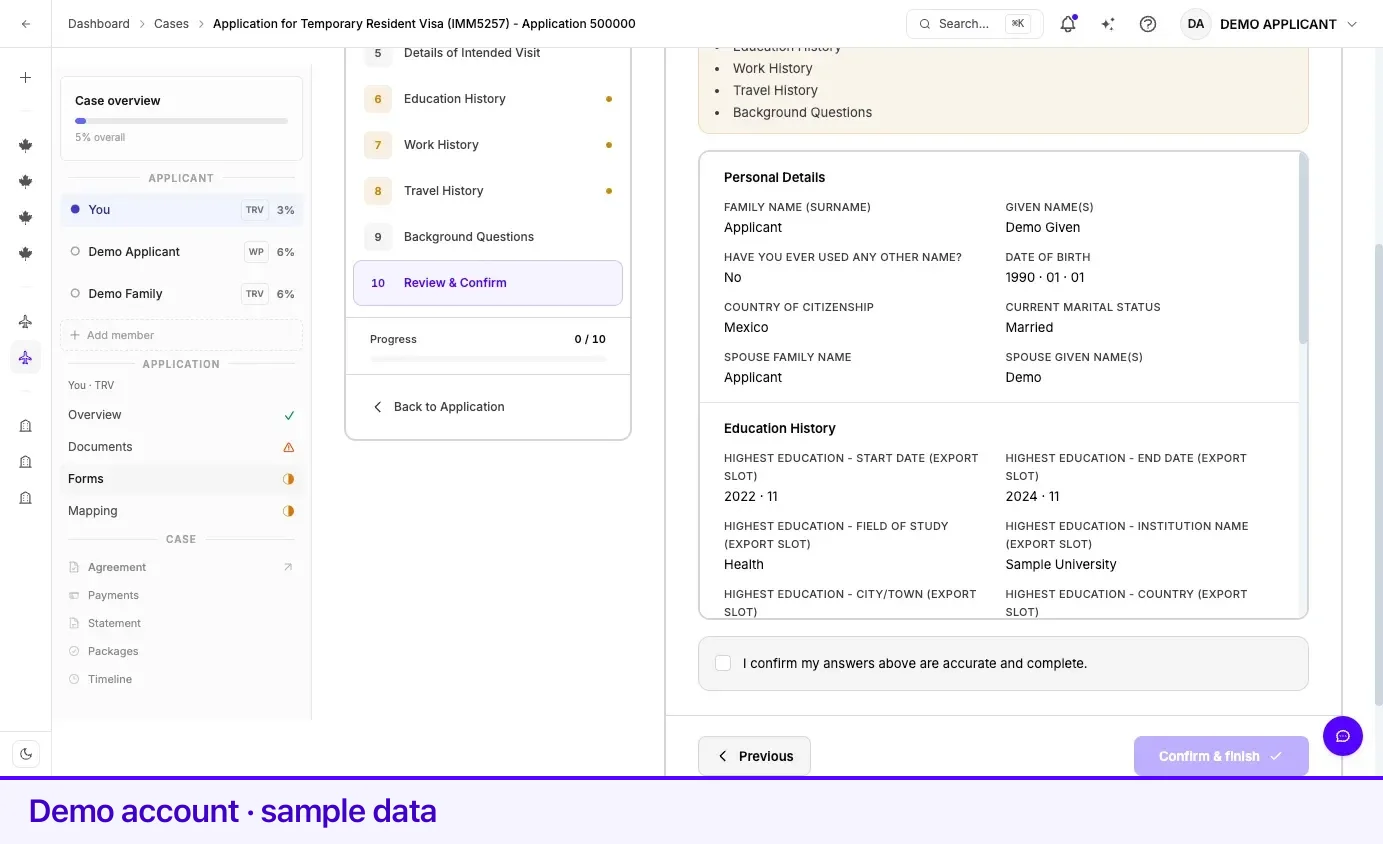1383x844 pixels.
Task: Click the citizenship value Mexico
Action: (746, 328)
